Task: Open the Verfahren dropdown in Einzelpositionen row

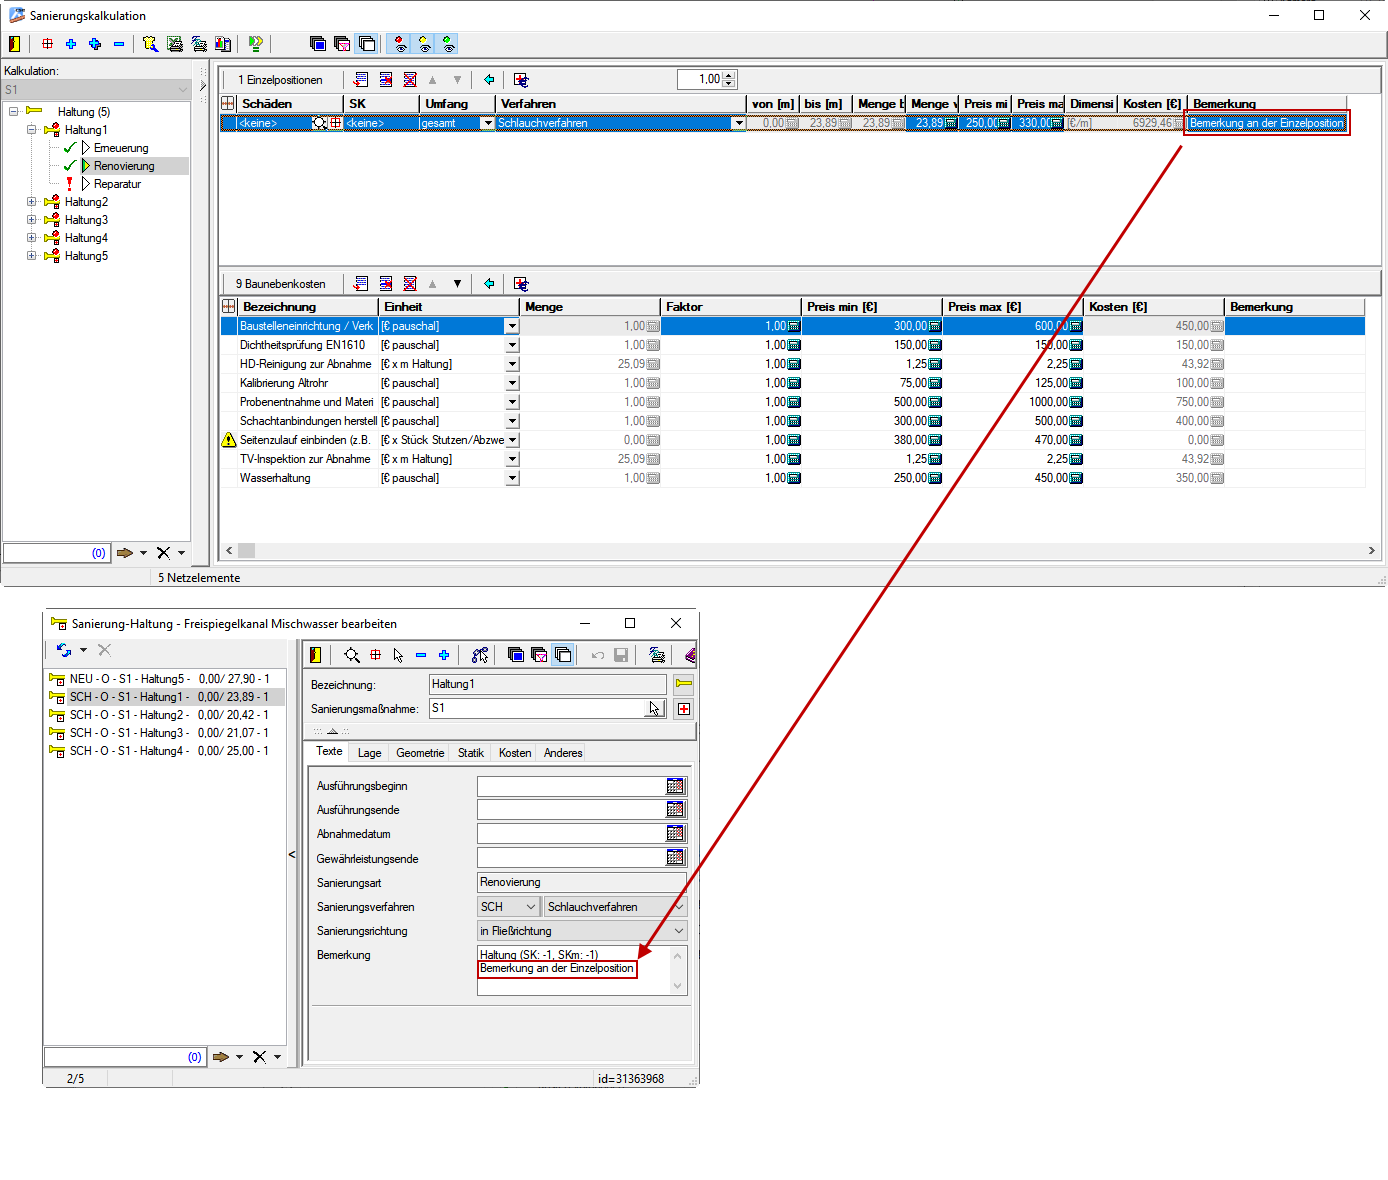Action: coord(738,124)
